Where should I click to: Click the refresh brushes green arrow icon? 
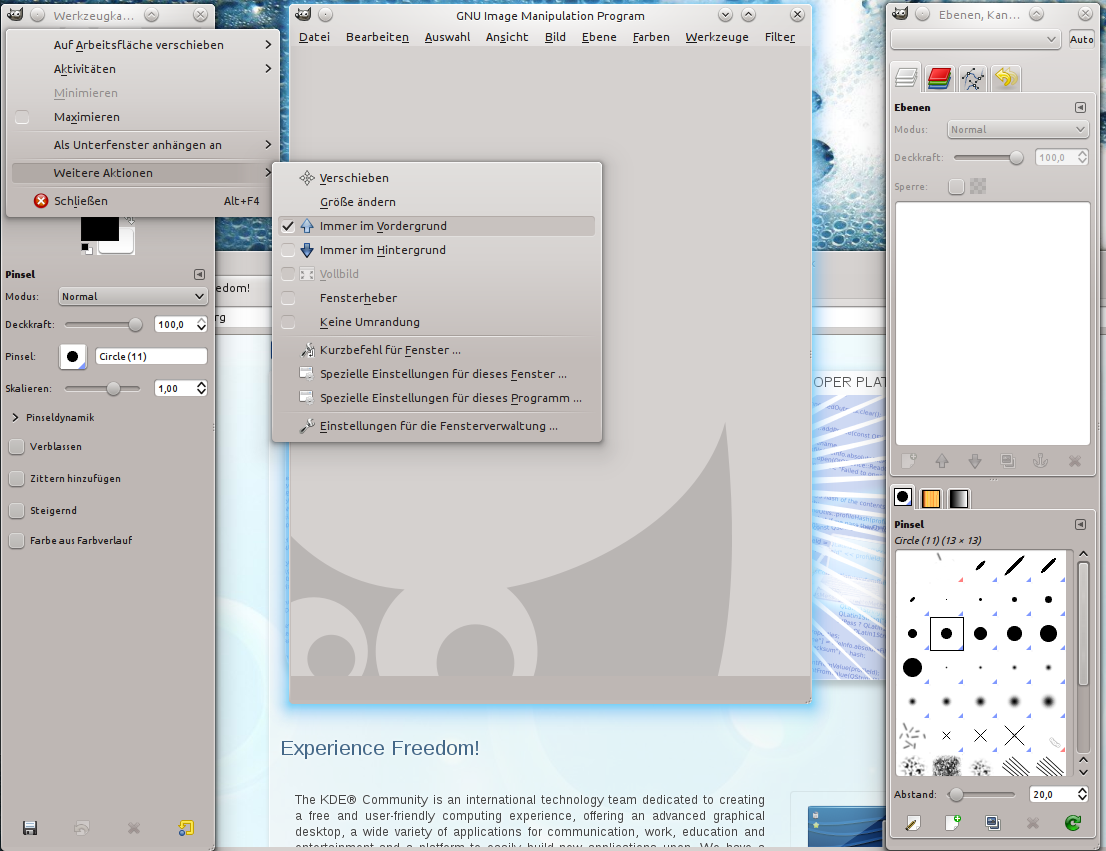(1073, 823)
